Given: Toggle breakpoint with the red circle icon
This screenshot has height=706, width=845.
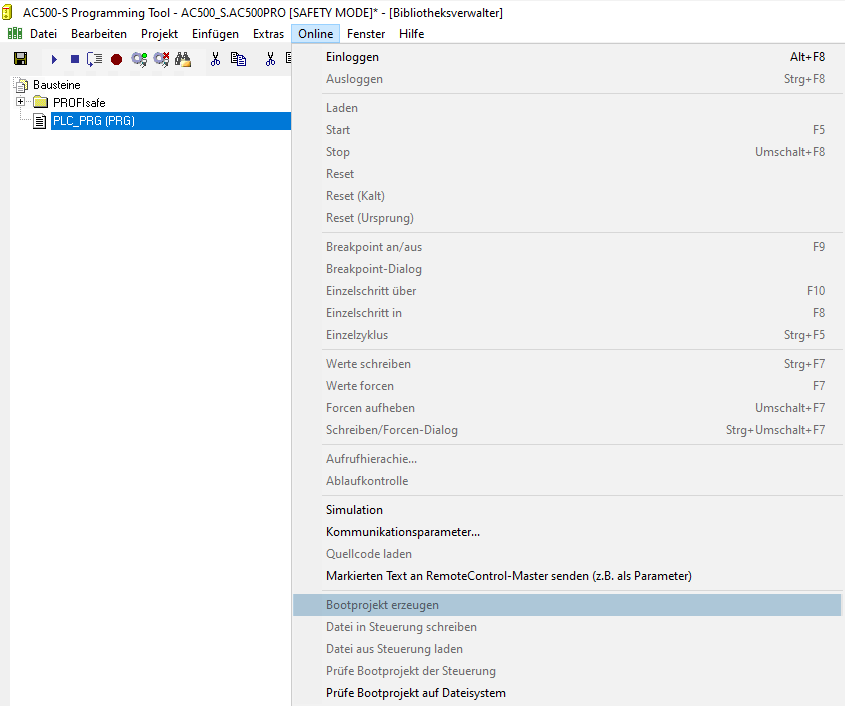Looking at the screenshot, I should (x=116, y=60).
